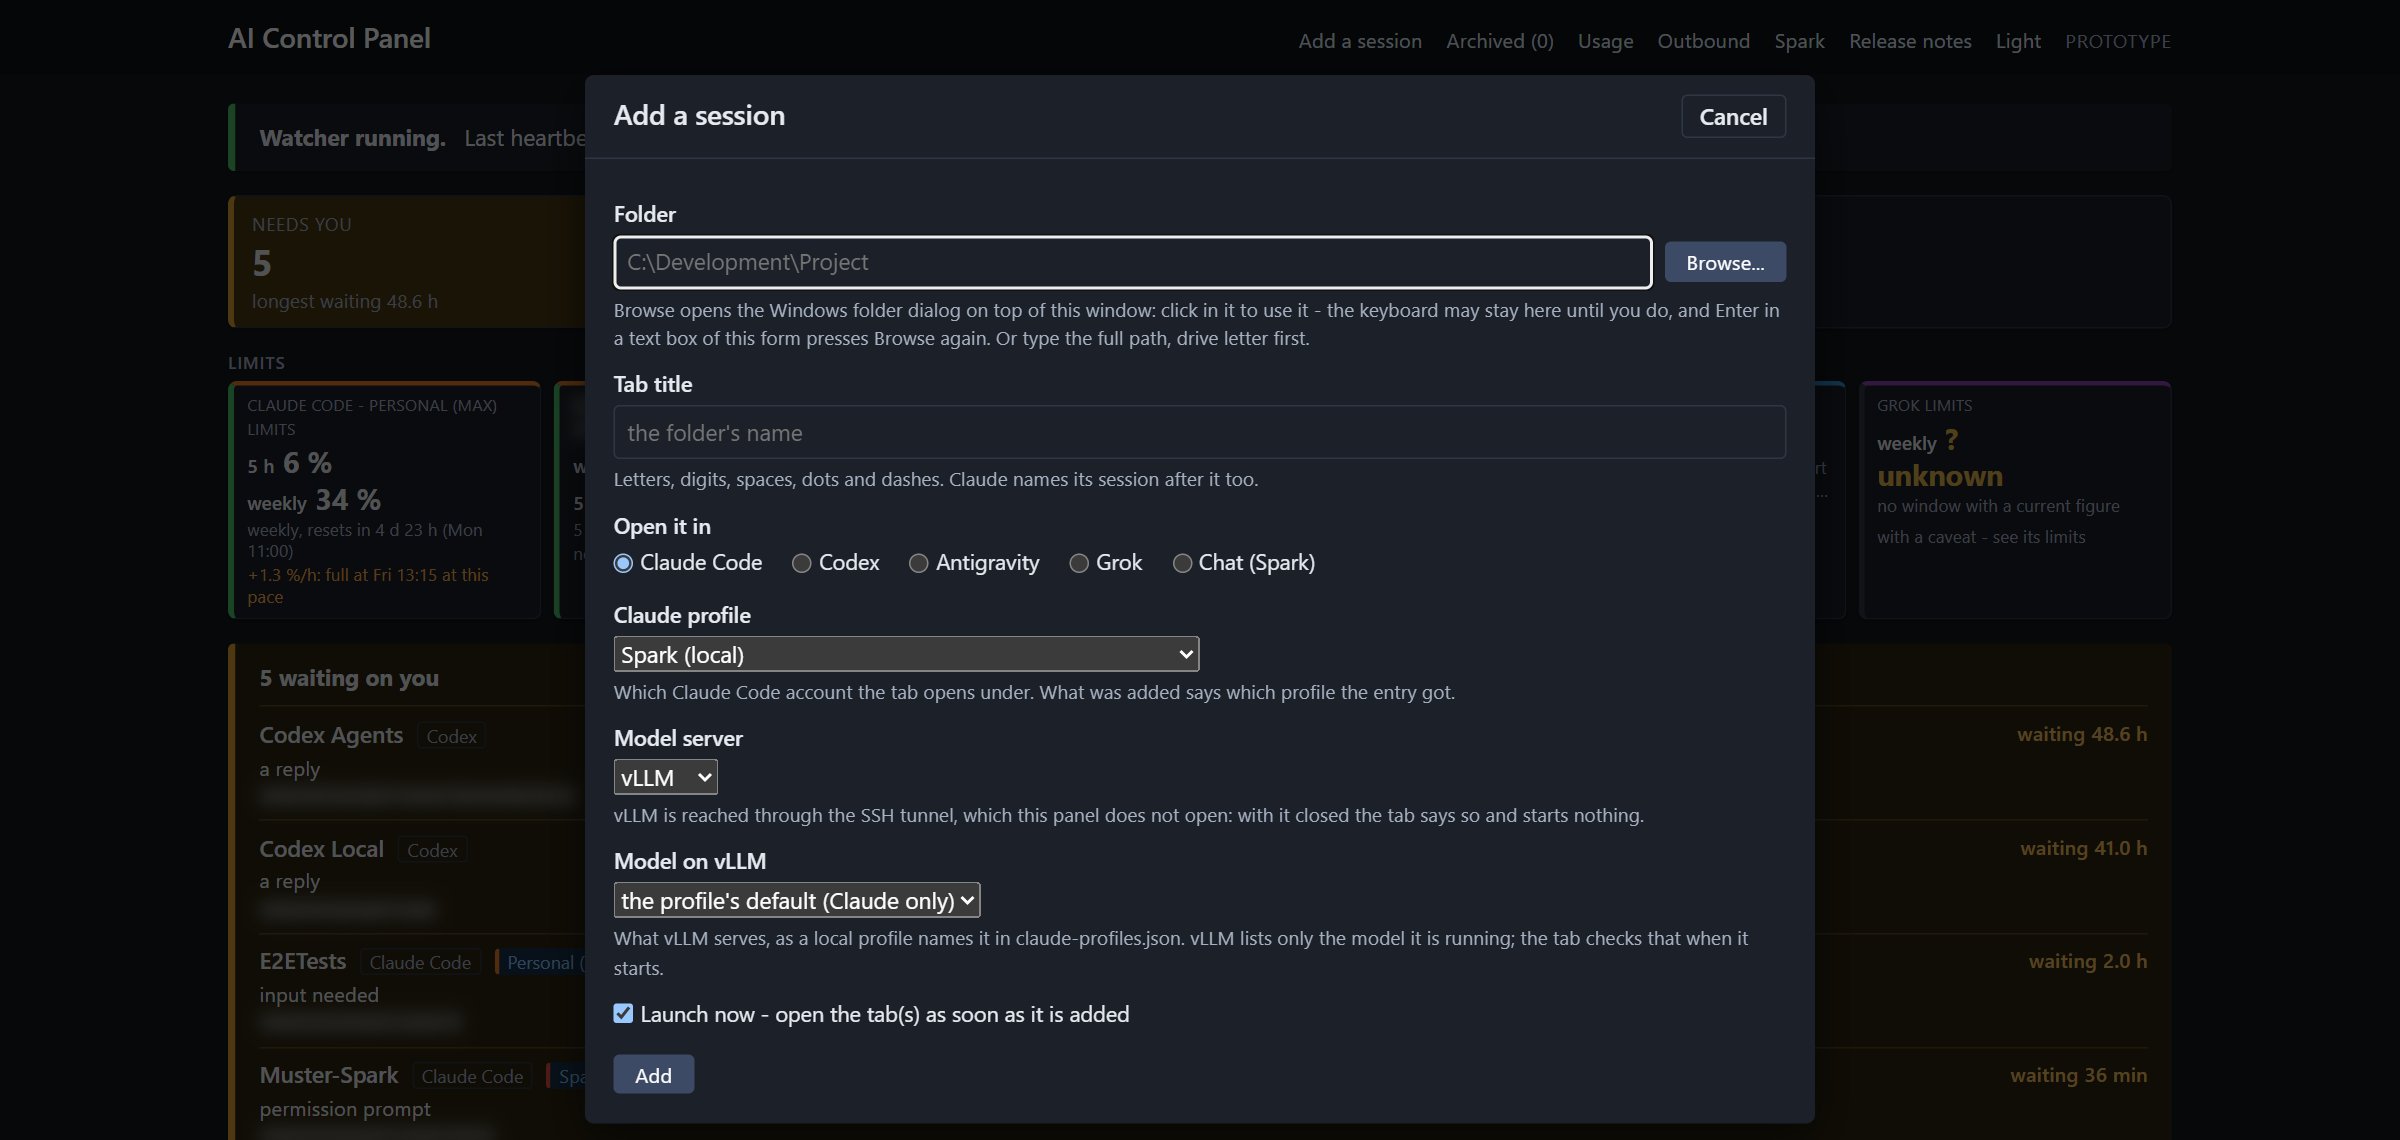The height and width of the screenshot is (1140, 2400).
Task: Click the '5 waiting on you' heading
Action: pos(349,678)
